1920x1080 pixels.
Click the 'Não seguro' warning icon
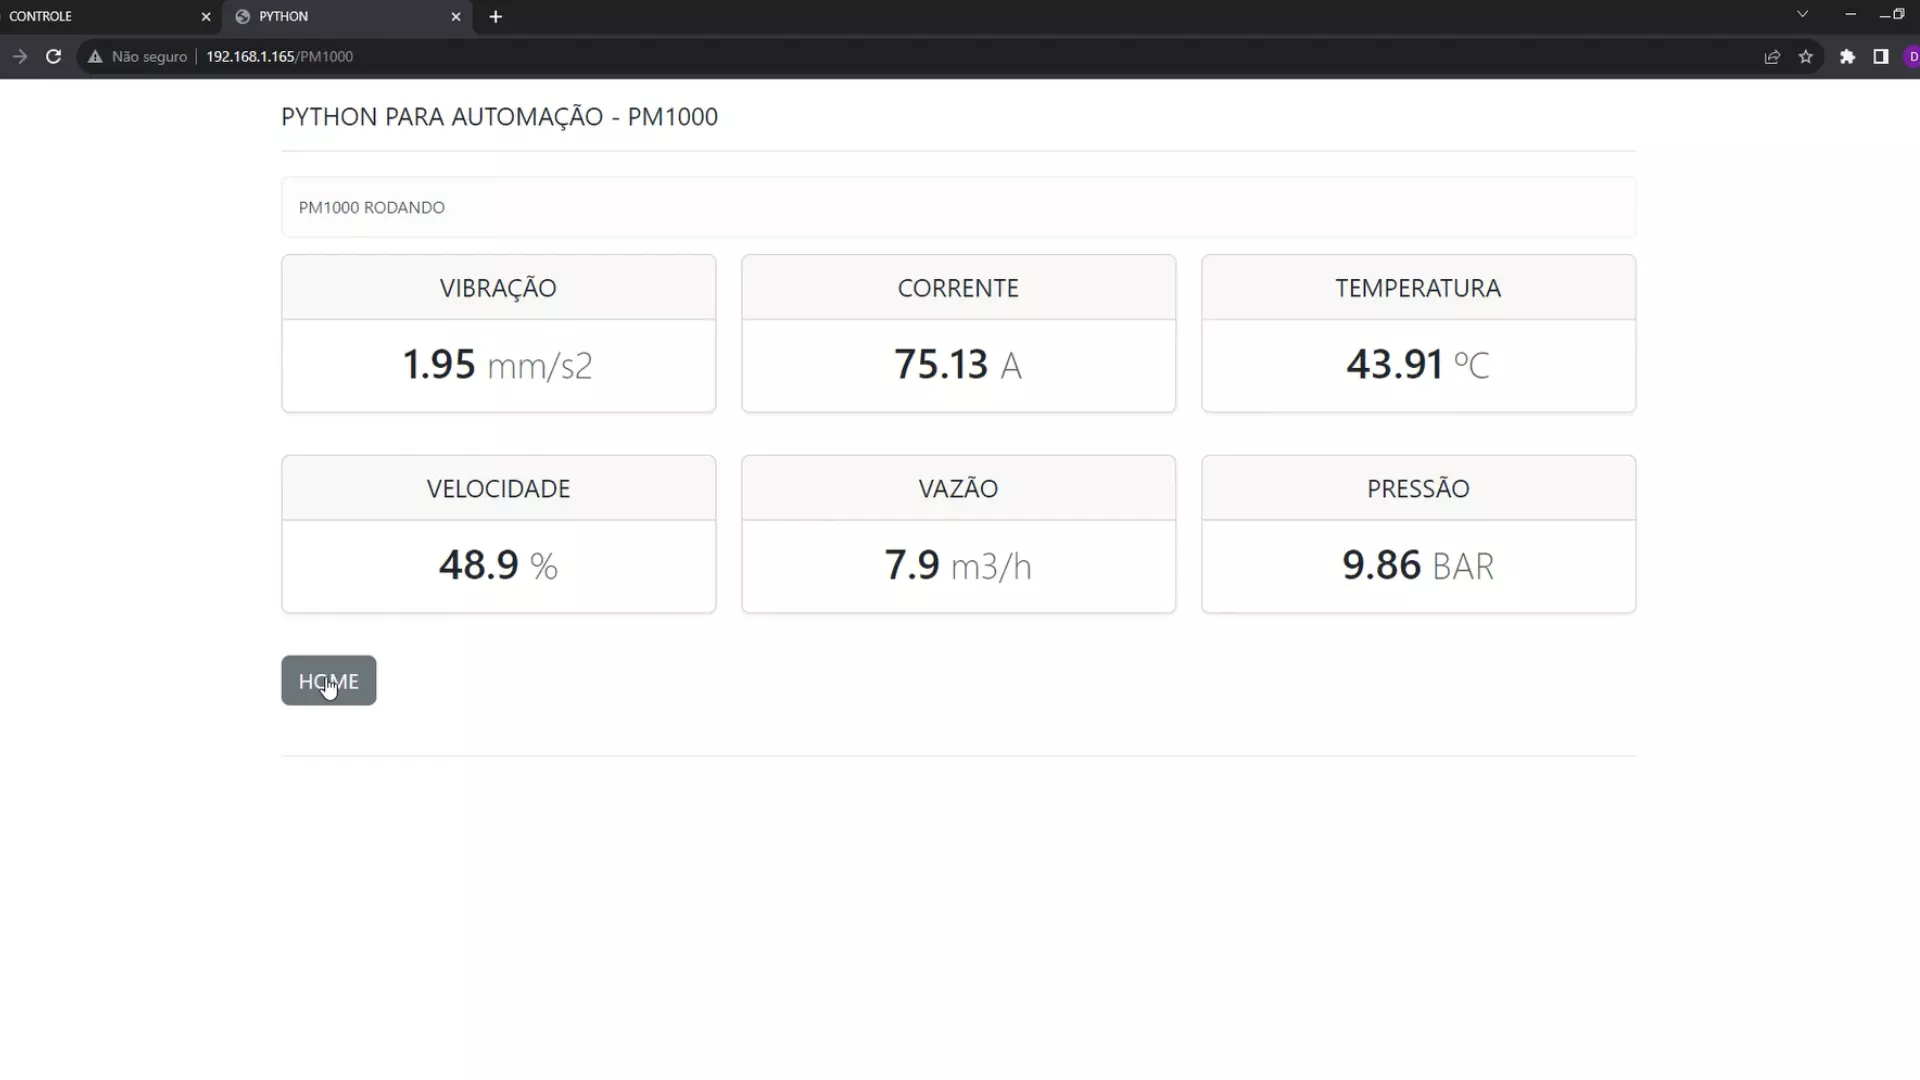pyautogui.click(x=93, y=57)
